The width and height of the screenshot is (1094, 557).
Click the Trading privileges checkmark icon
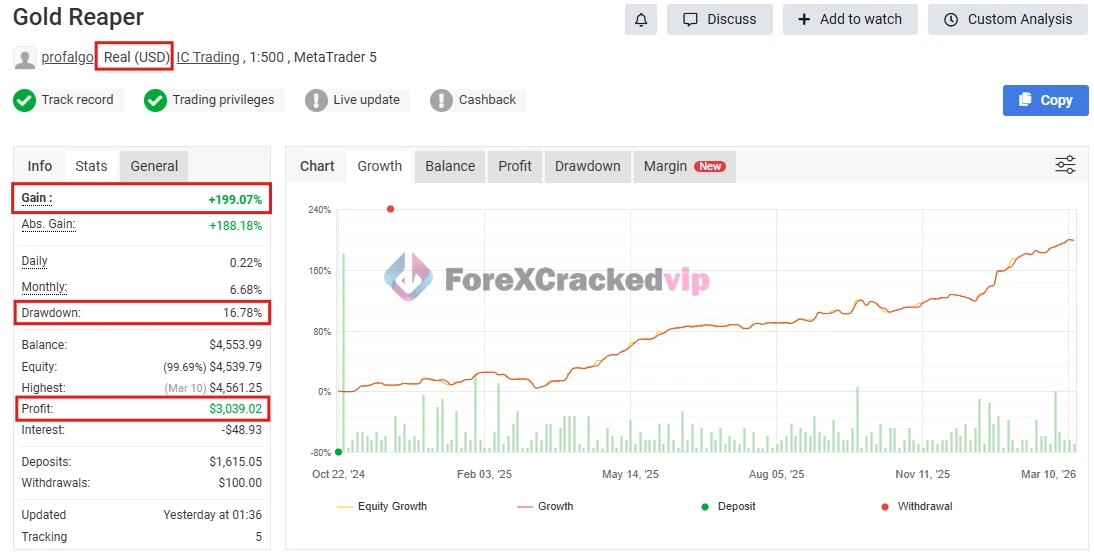tap(155, 100)
